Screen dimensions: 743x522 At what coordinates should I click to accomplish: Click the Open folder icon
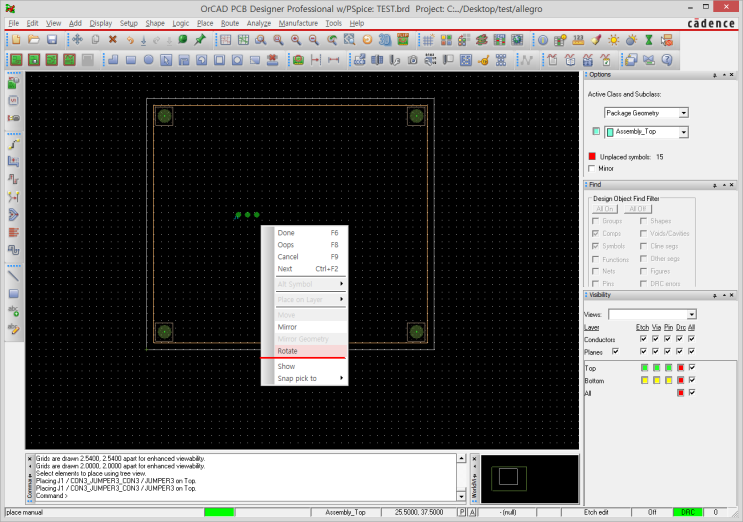coord(34,40)
